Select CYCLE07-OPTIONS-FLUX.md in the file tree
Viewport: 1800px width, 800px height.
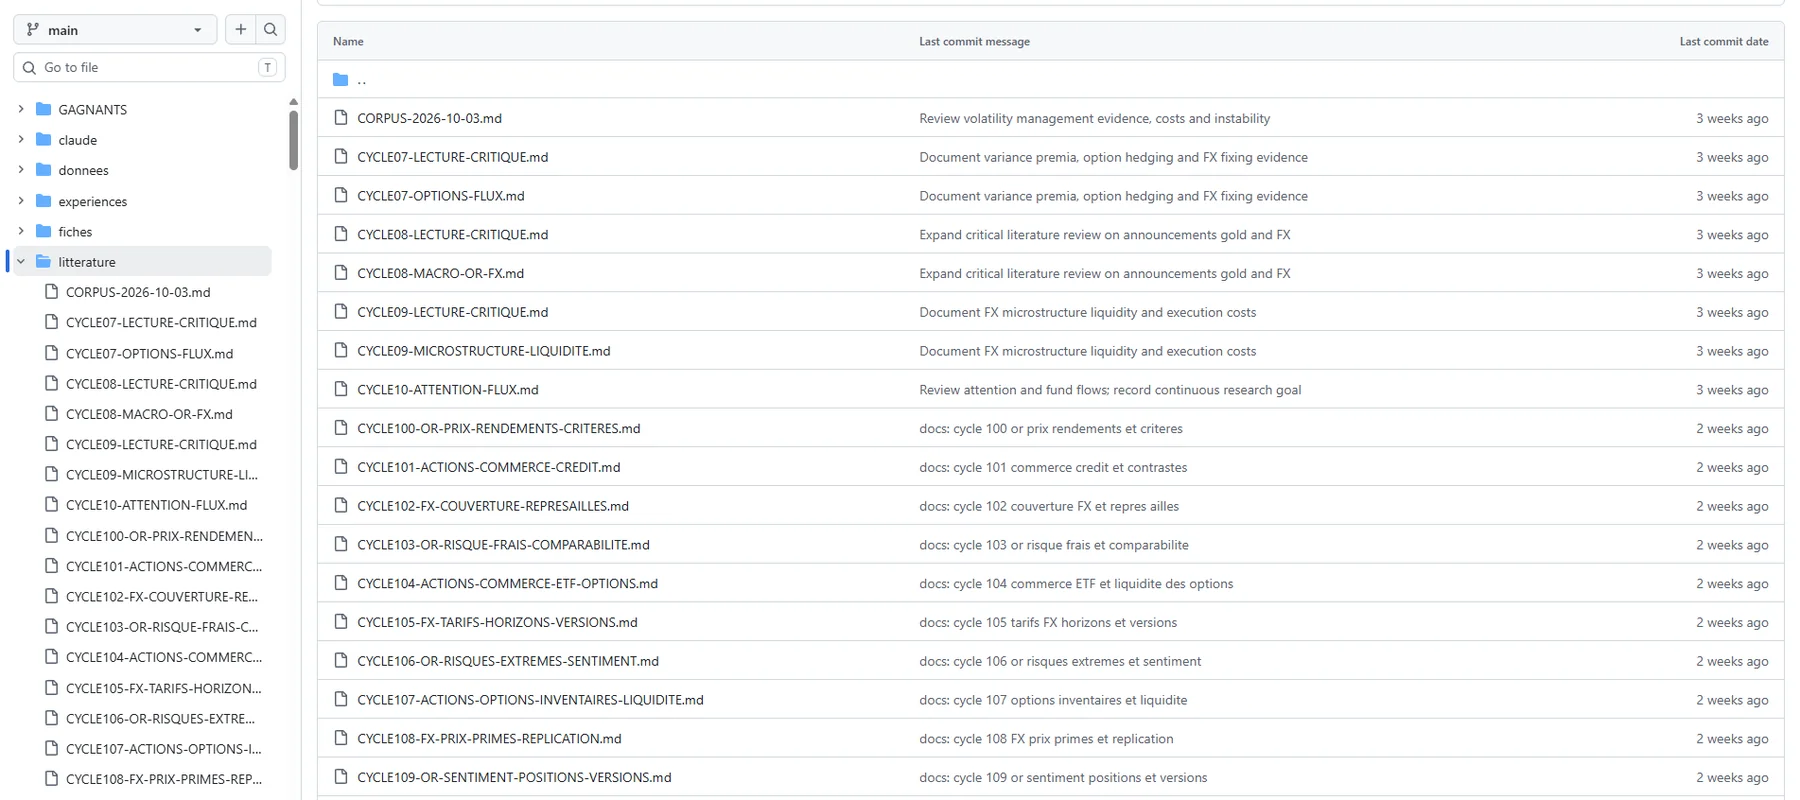(x=149, y=353)
